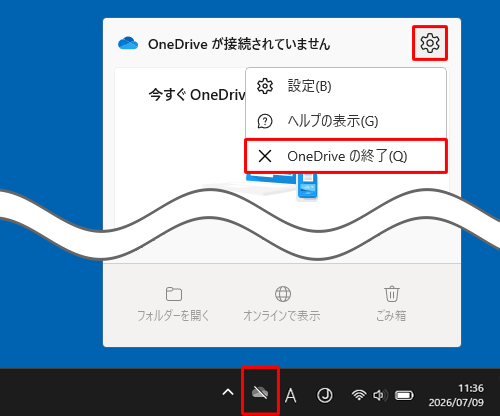The height and width of the screenshot is (416, 500).
Task: Check the battery status icon
Action: tap(404, 395)
